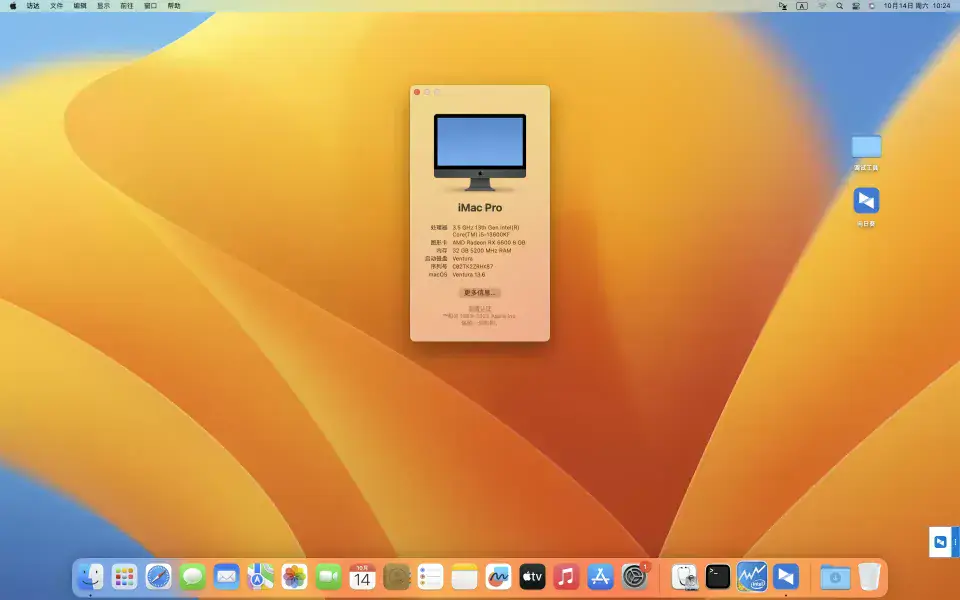Open the 帮助 (Help) menu
Viewport: 960px width, 600px height.
tap(174, 6)
